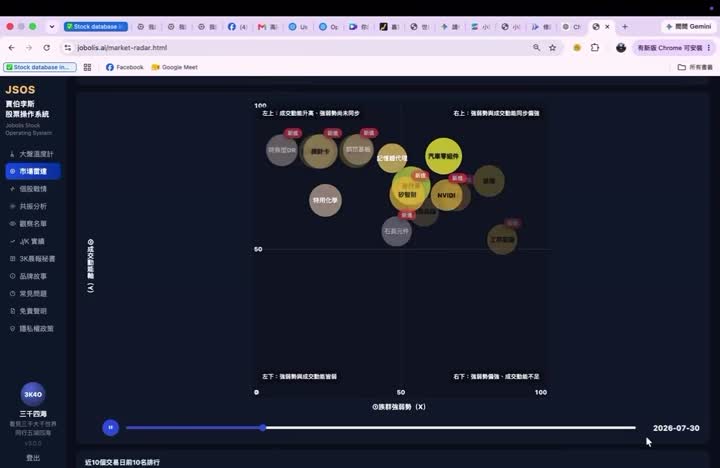
Task: Bookmark this page with the star icon
Action: tap(553, 47)
